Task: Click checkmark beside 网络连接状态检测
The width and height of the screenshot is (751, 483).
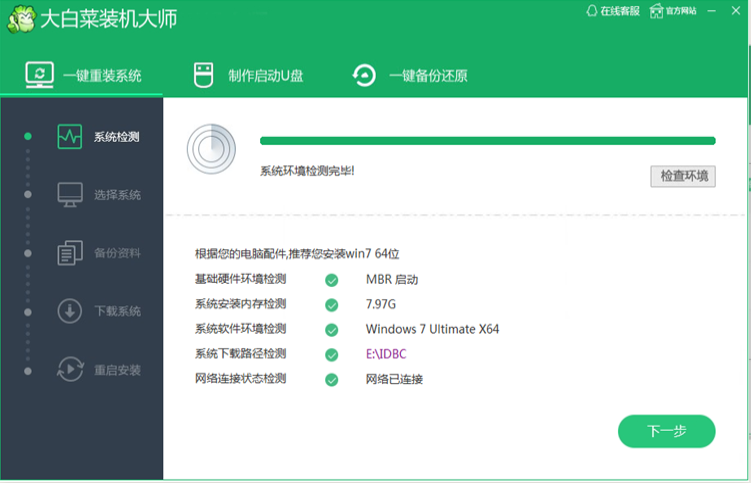Action: pos(331,379)
